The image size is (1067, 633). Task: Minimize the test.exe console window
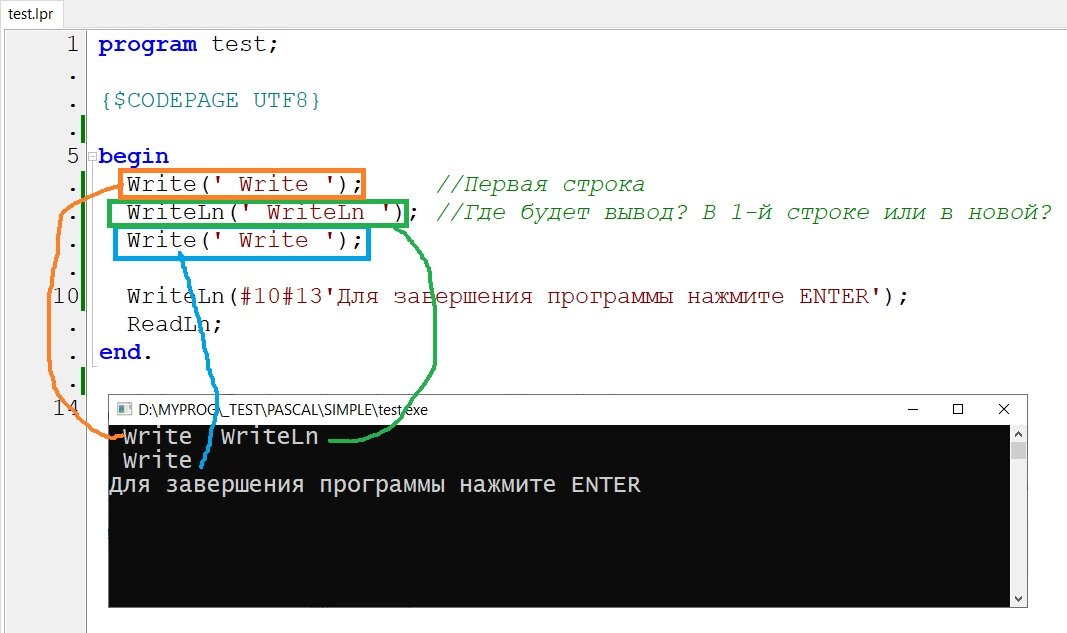[x=912, y=409]
